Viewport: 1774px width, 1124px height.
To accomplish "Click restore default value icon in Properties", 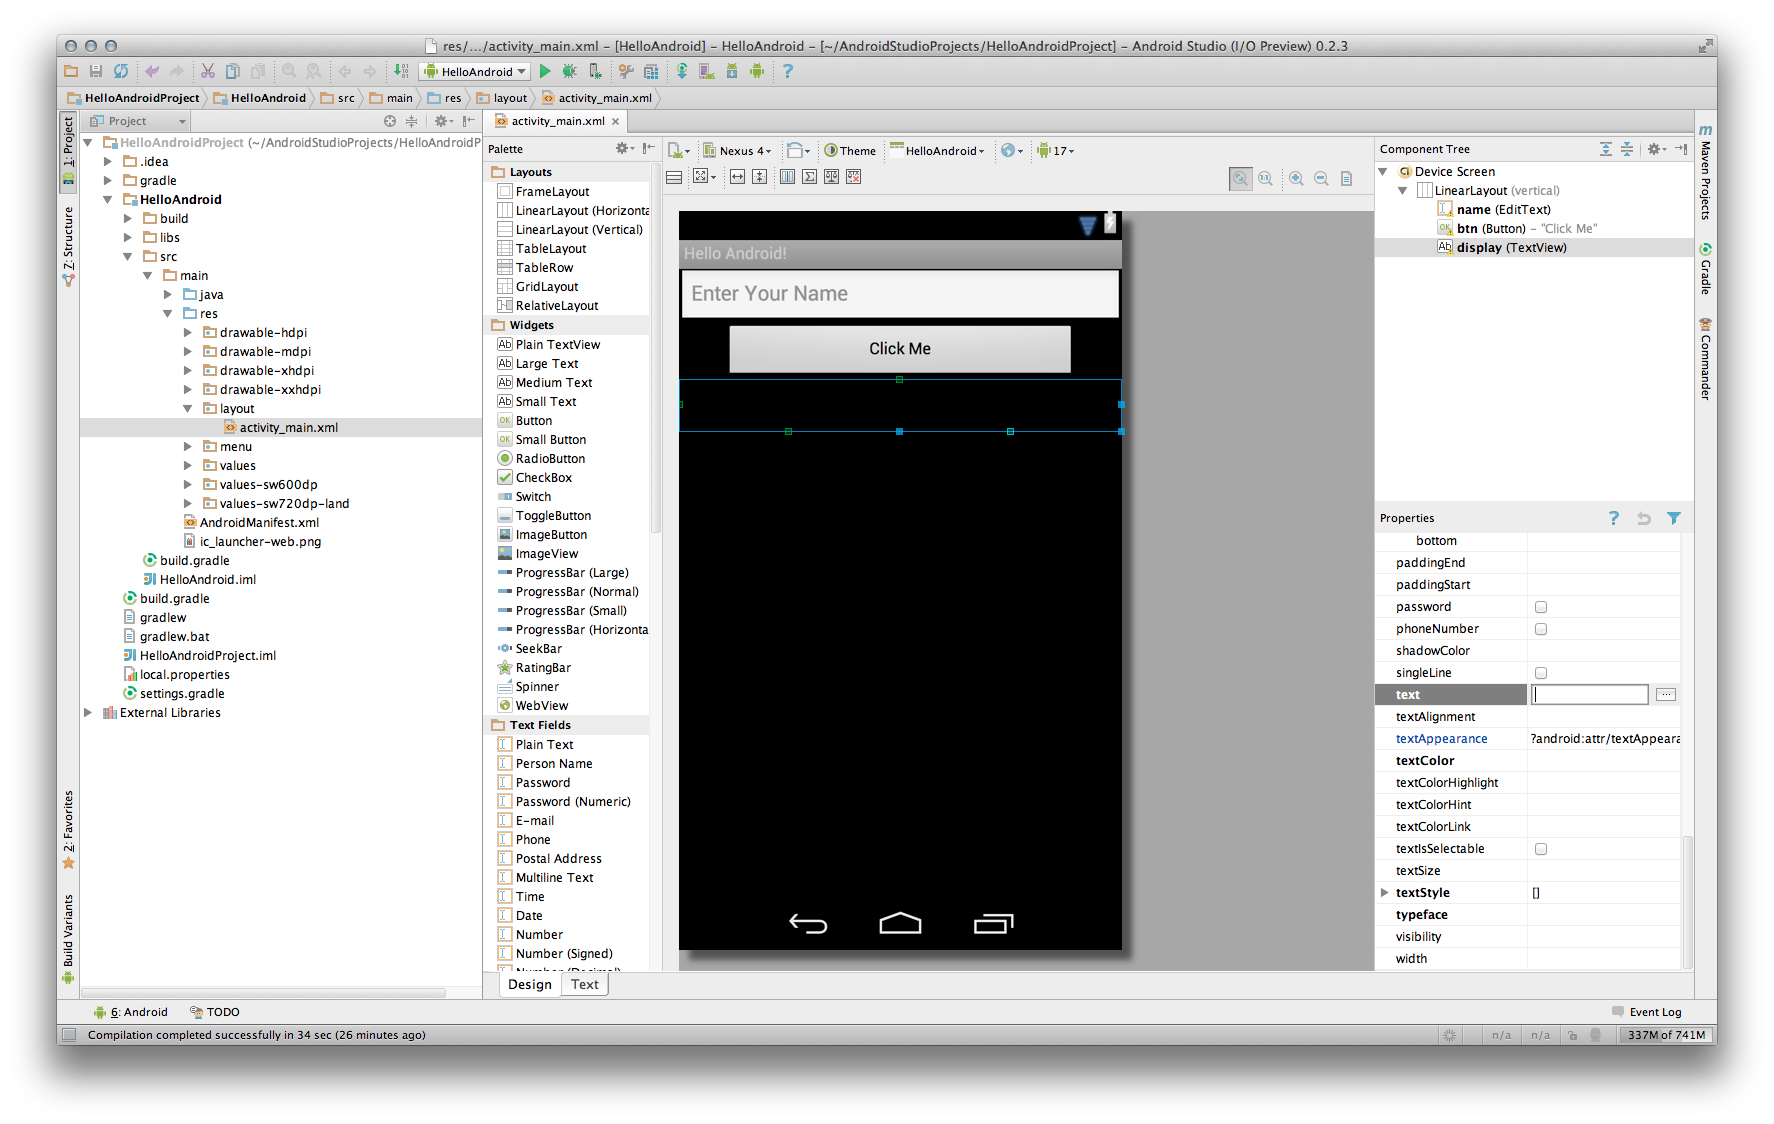I will coord(1644,518).
